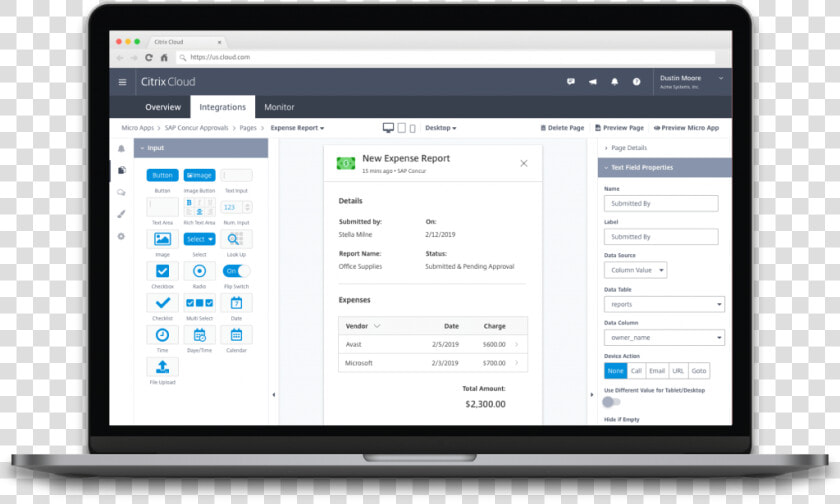This screenshot has height=504, width=840.
Task: Open notifications bell in the header
Action: (x=614, y=81)
